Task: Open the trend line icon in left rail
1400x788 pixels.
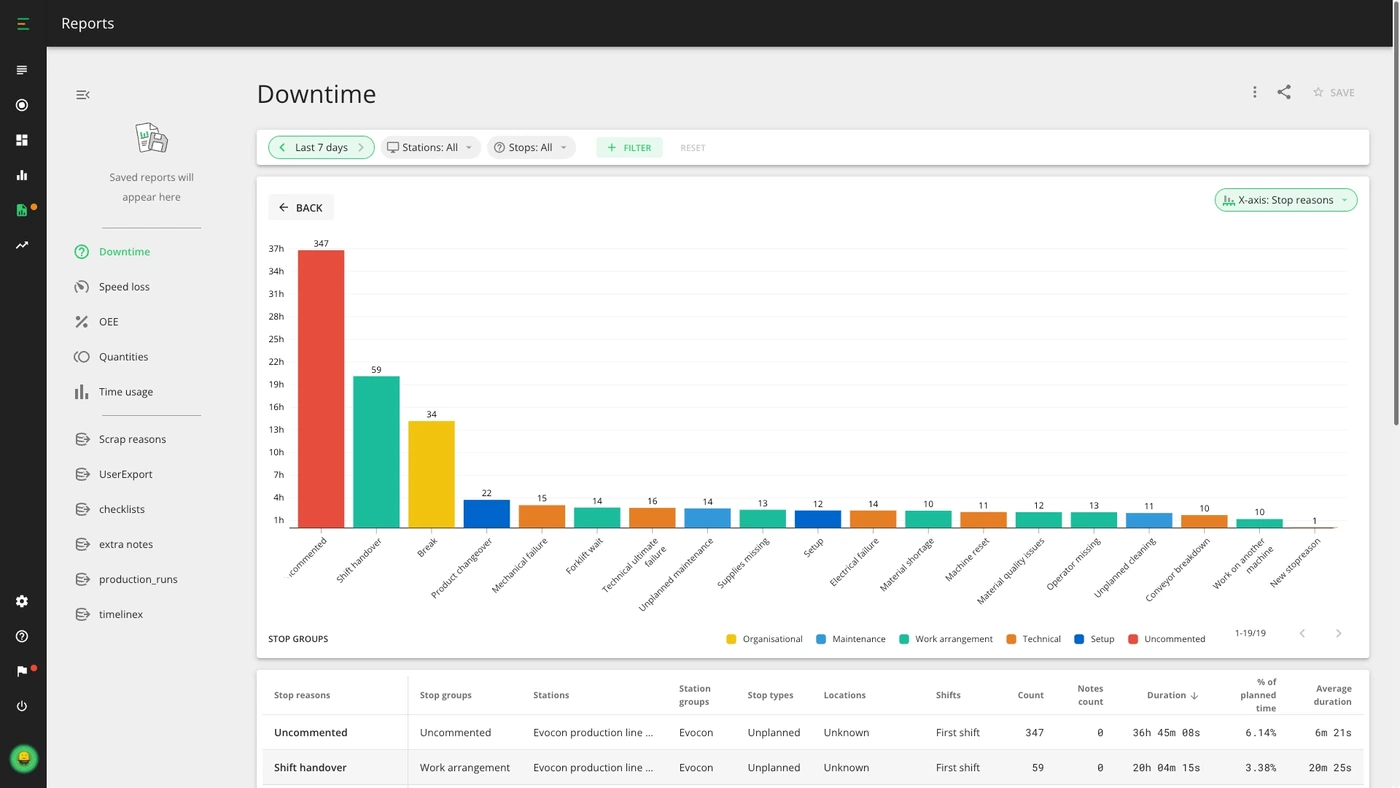Action: [x=22, y=245]
